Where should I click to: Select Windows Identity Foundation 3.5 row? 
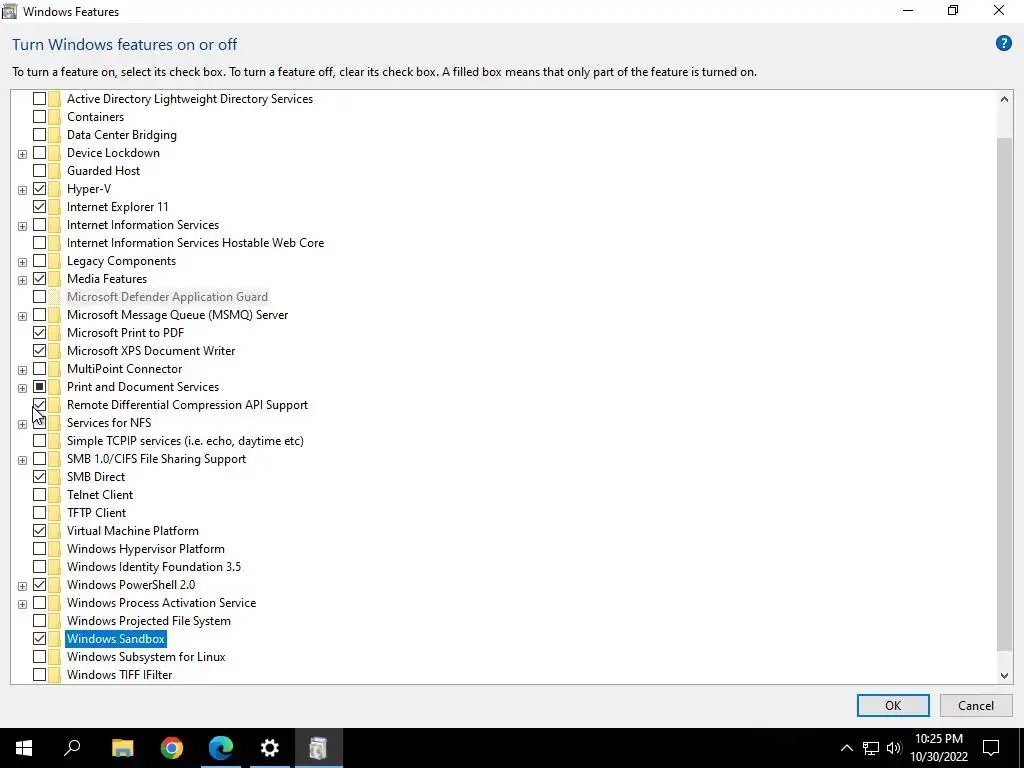[x=153, y=567]
